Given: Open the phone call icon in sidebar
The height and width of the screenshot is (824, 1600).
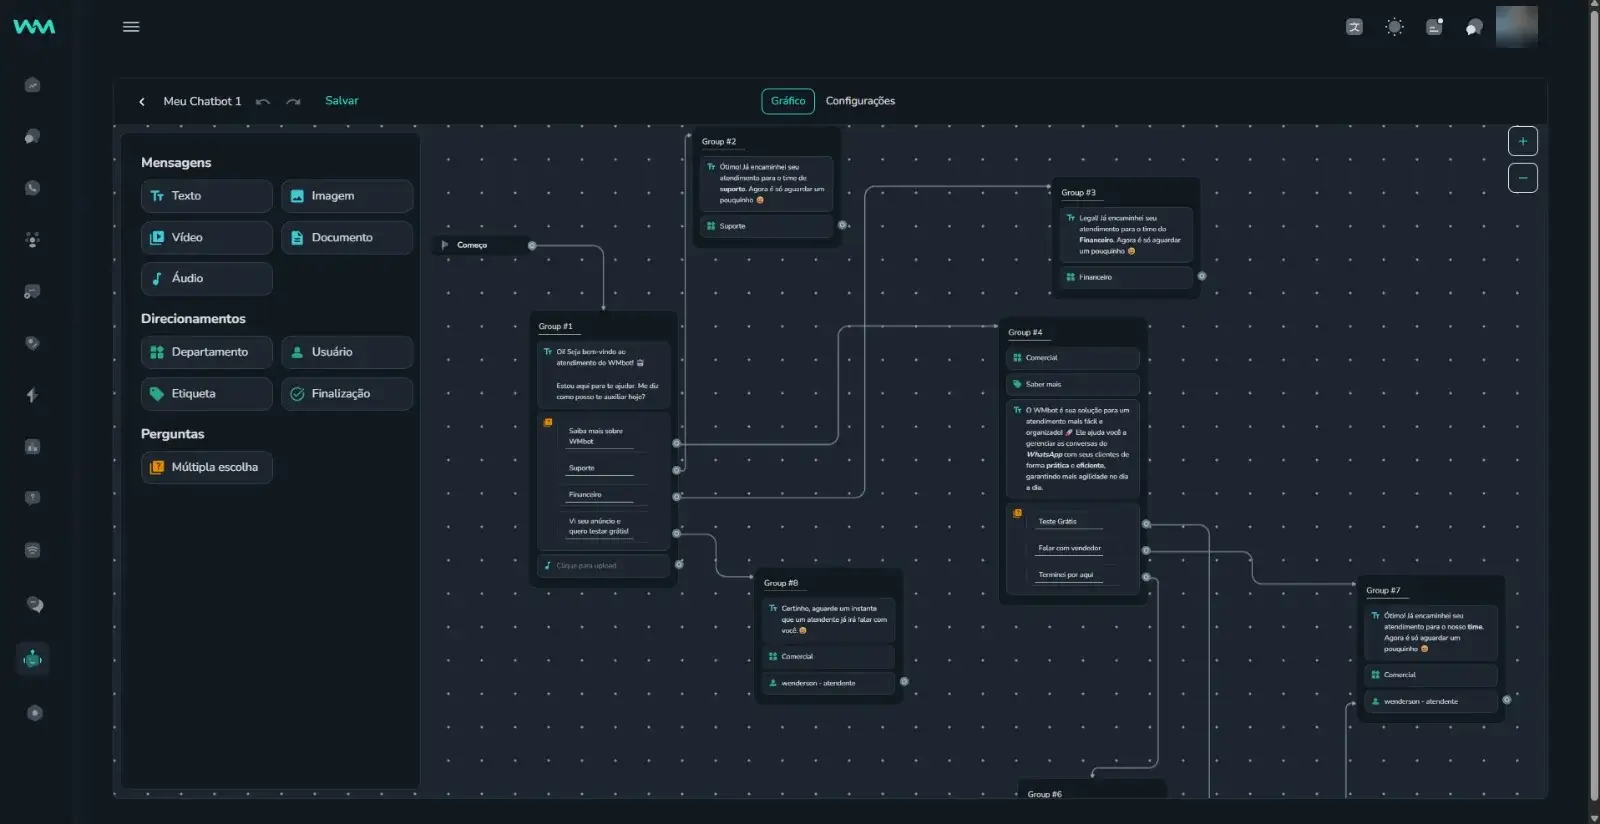Looking at the screenshot, I should tap(32, 188).
